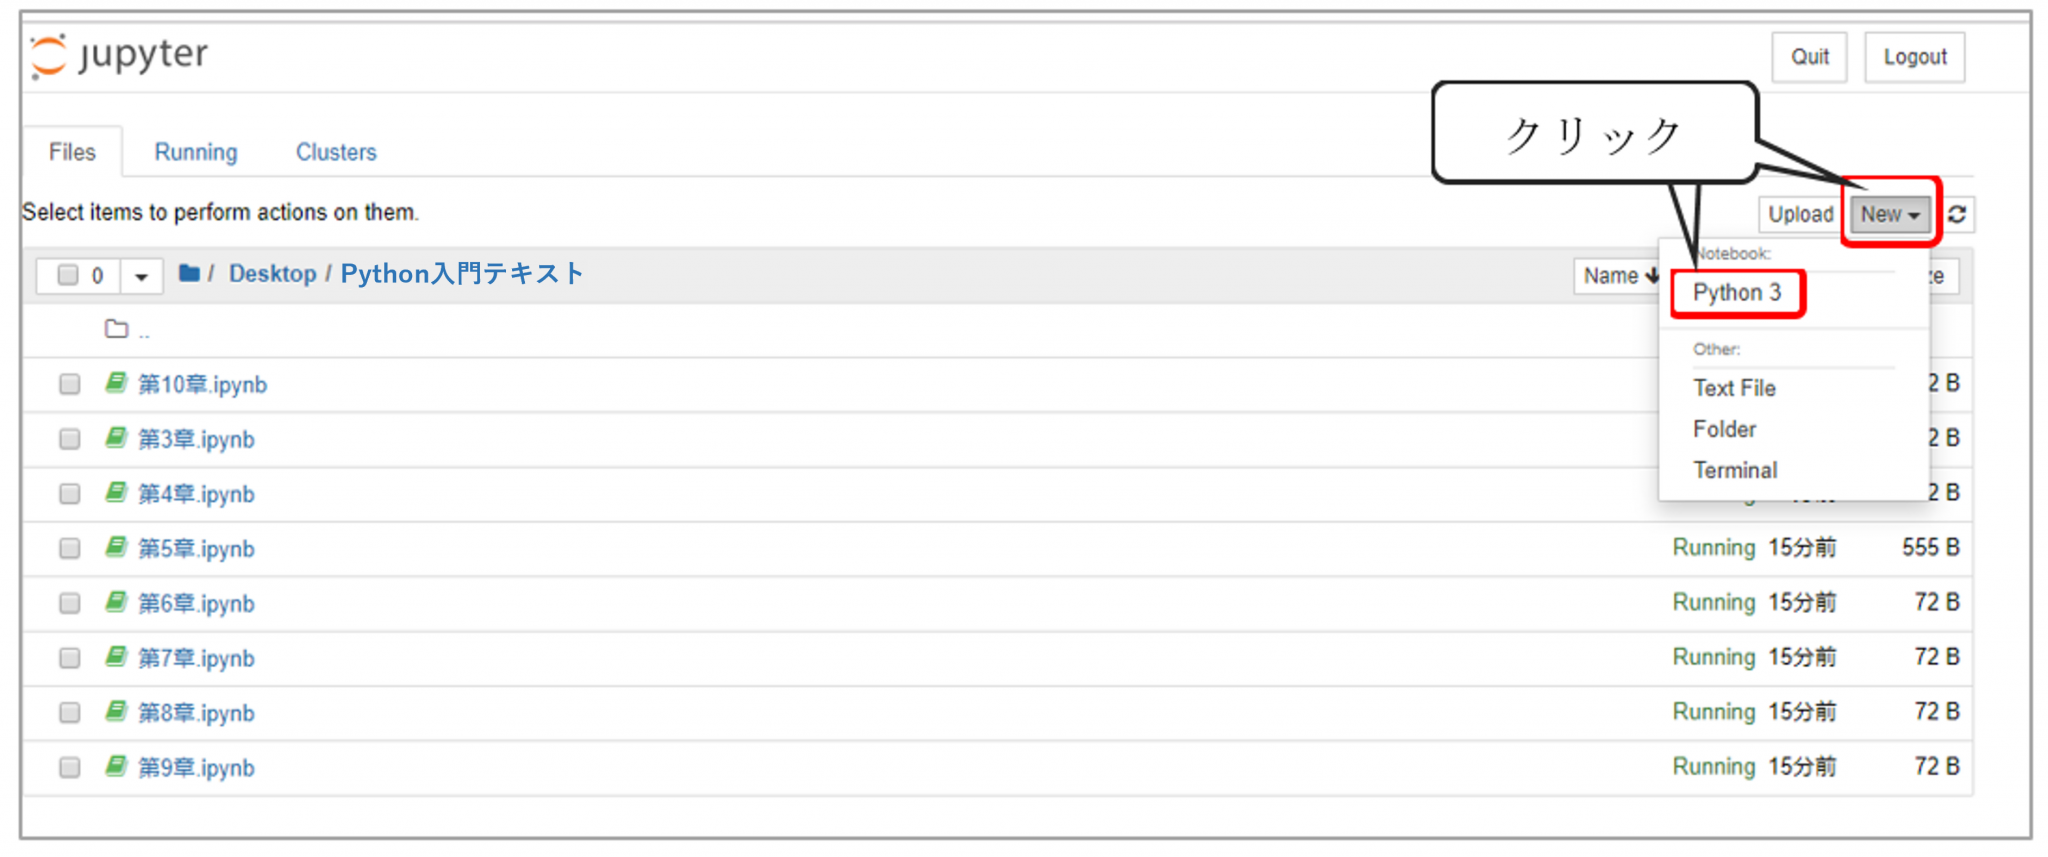2048x857 pixels.
Task: Click the notebook icon beside 第9章.ipynb
Action: click(117, 766)
